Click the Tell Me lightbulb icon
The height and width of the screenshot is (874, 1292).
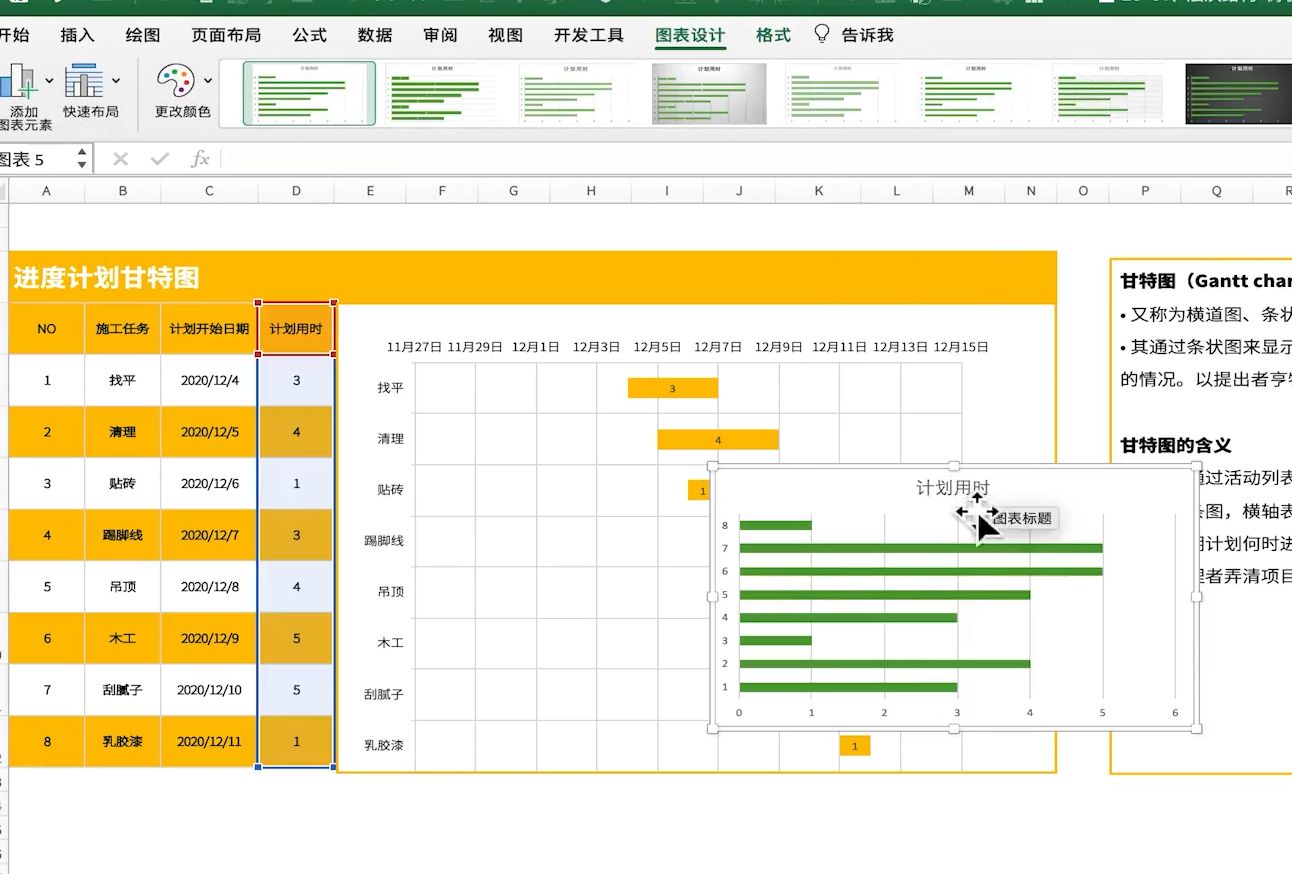pos(822,34)
